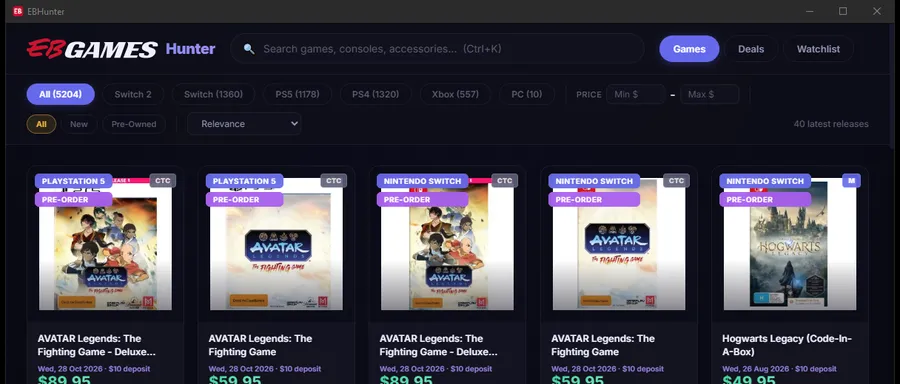
Task: Close the EBHunter window
Action: point(876,11)
